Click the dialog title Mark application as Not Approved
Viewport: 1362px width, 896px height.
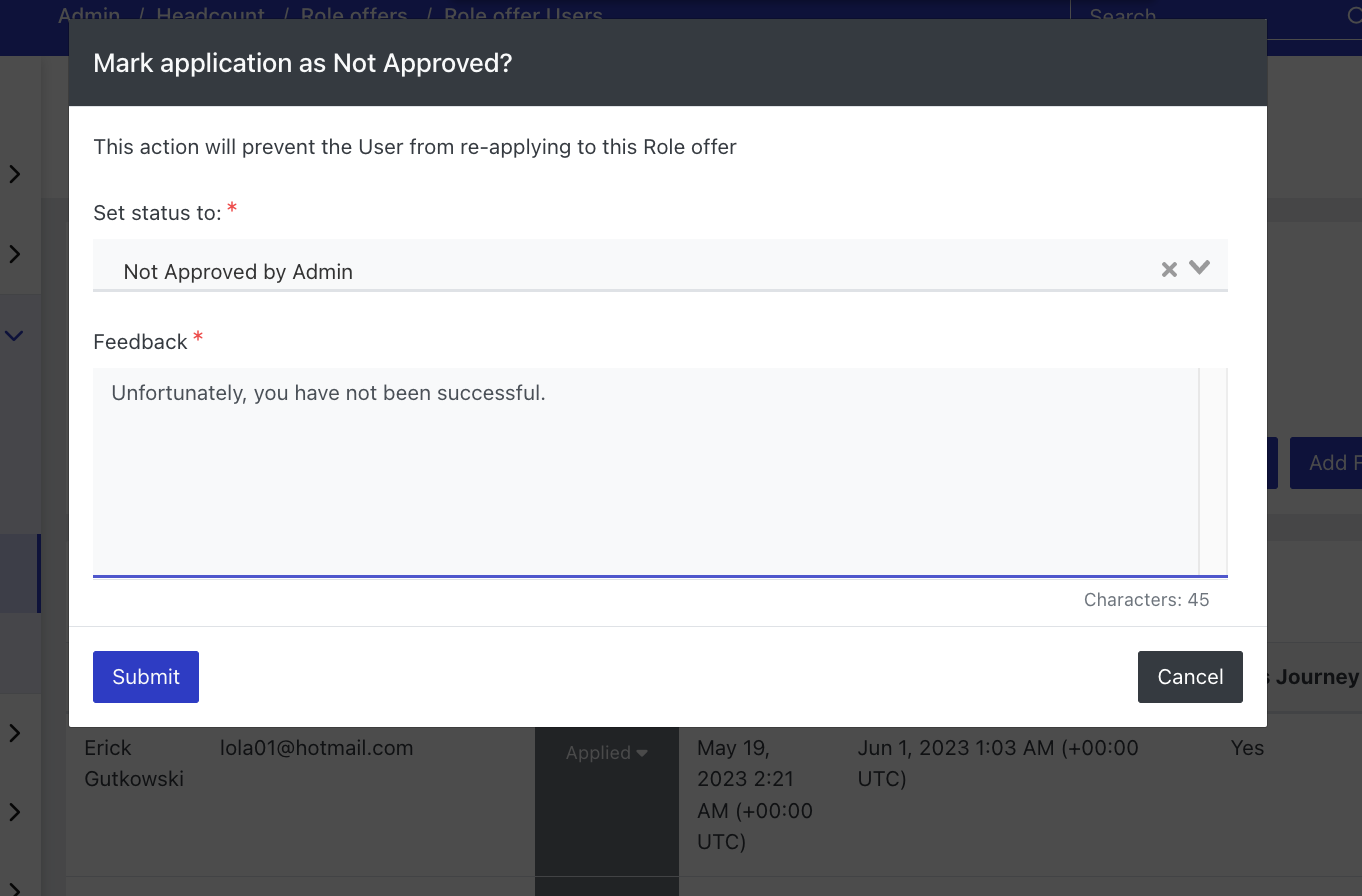click(x=302, y=63)
